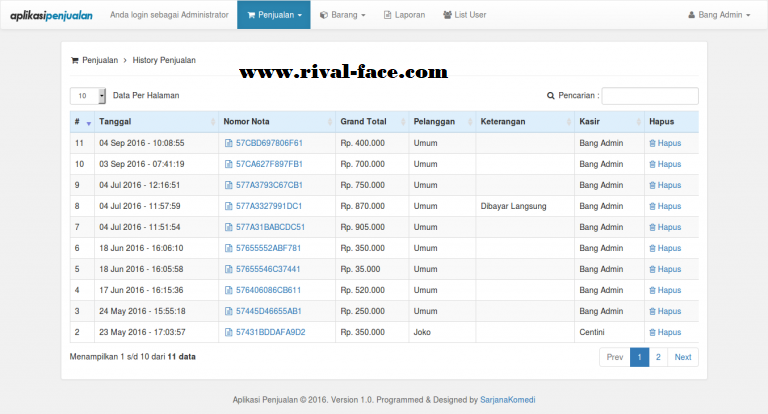This screenshot has width=768, height=414.
Task: Click Rp. 905.000 grand total cell
Action: tap(362, 227)
